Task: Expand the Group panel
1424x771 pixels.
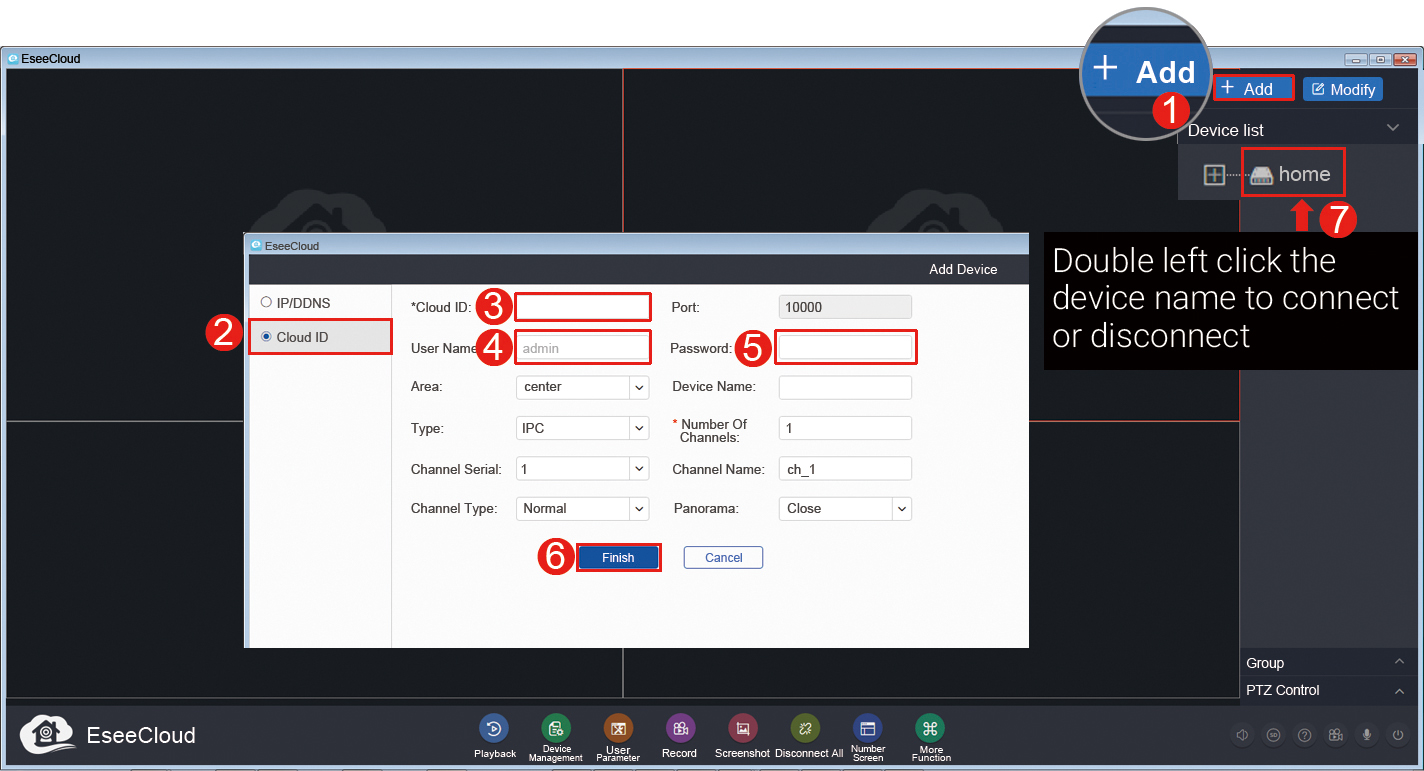Action: pyautogui.click(x=1399, y=663)
